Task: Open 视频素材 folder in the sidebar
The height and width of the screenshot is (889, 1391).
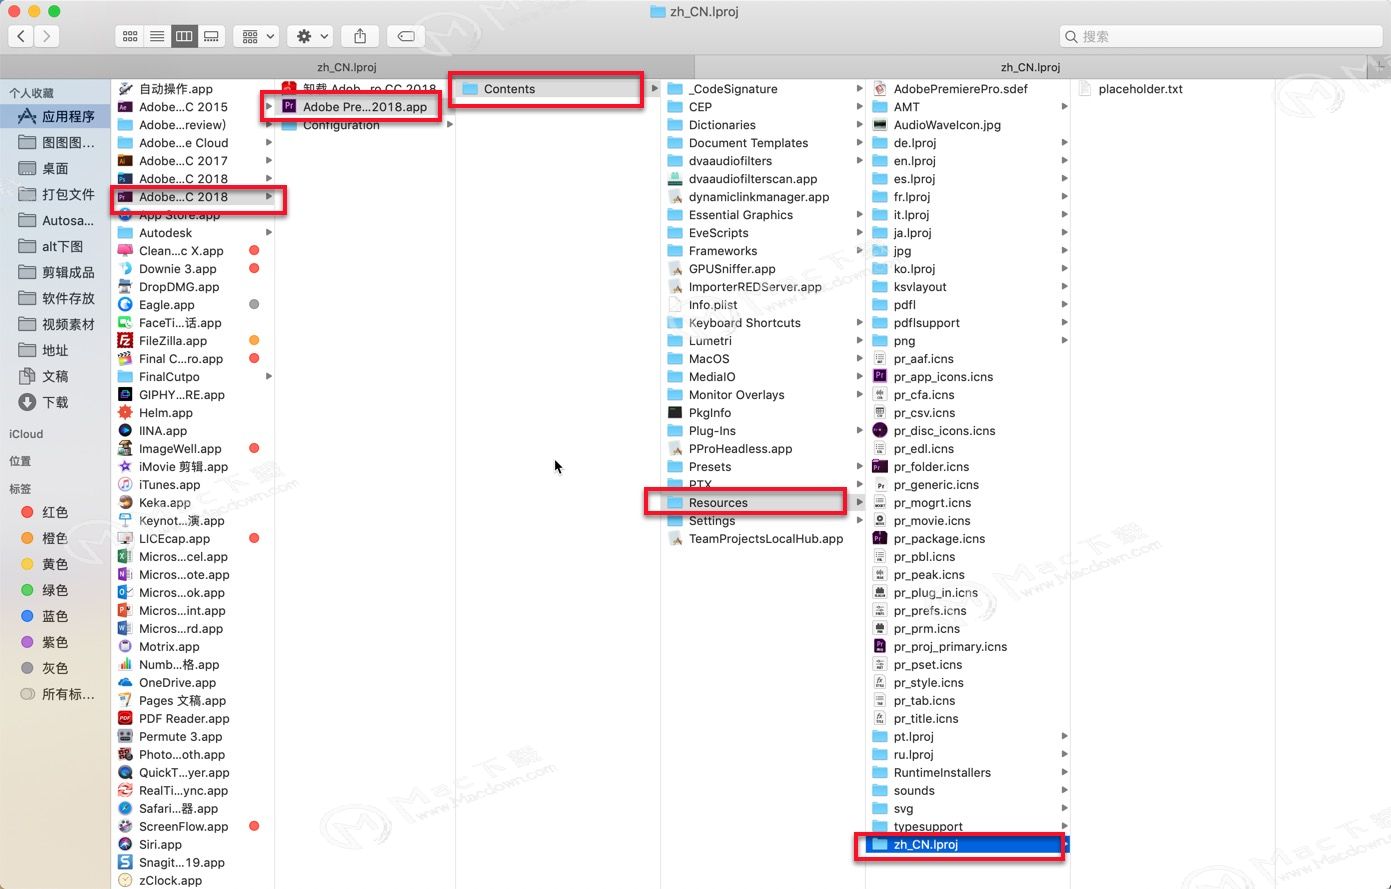Action: click(55, 324)
